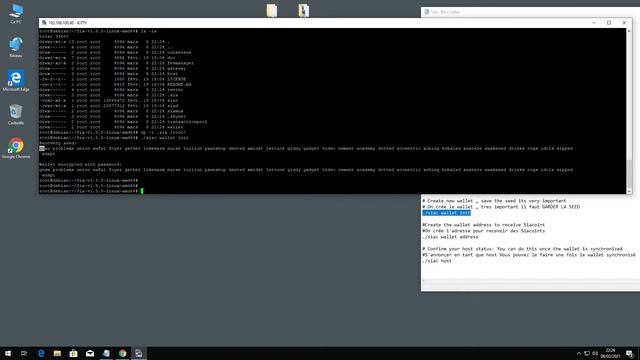Viewport: 640px width, 360px height.
Task: Click the Notepad window title bar icon
Action: click(427, 12)
